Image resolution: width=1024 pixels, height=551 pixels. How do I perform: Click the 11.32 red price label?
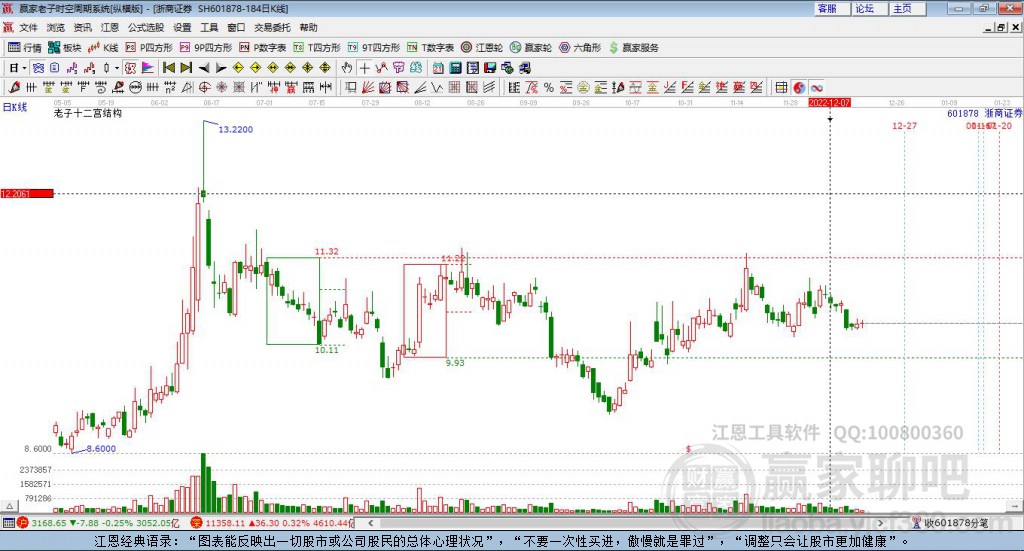pos(327,251)
